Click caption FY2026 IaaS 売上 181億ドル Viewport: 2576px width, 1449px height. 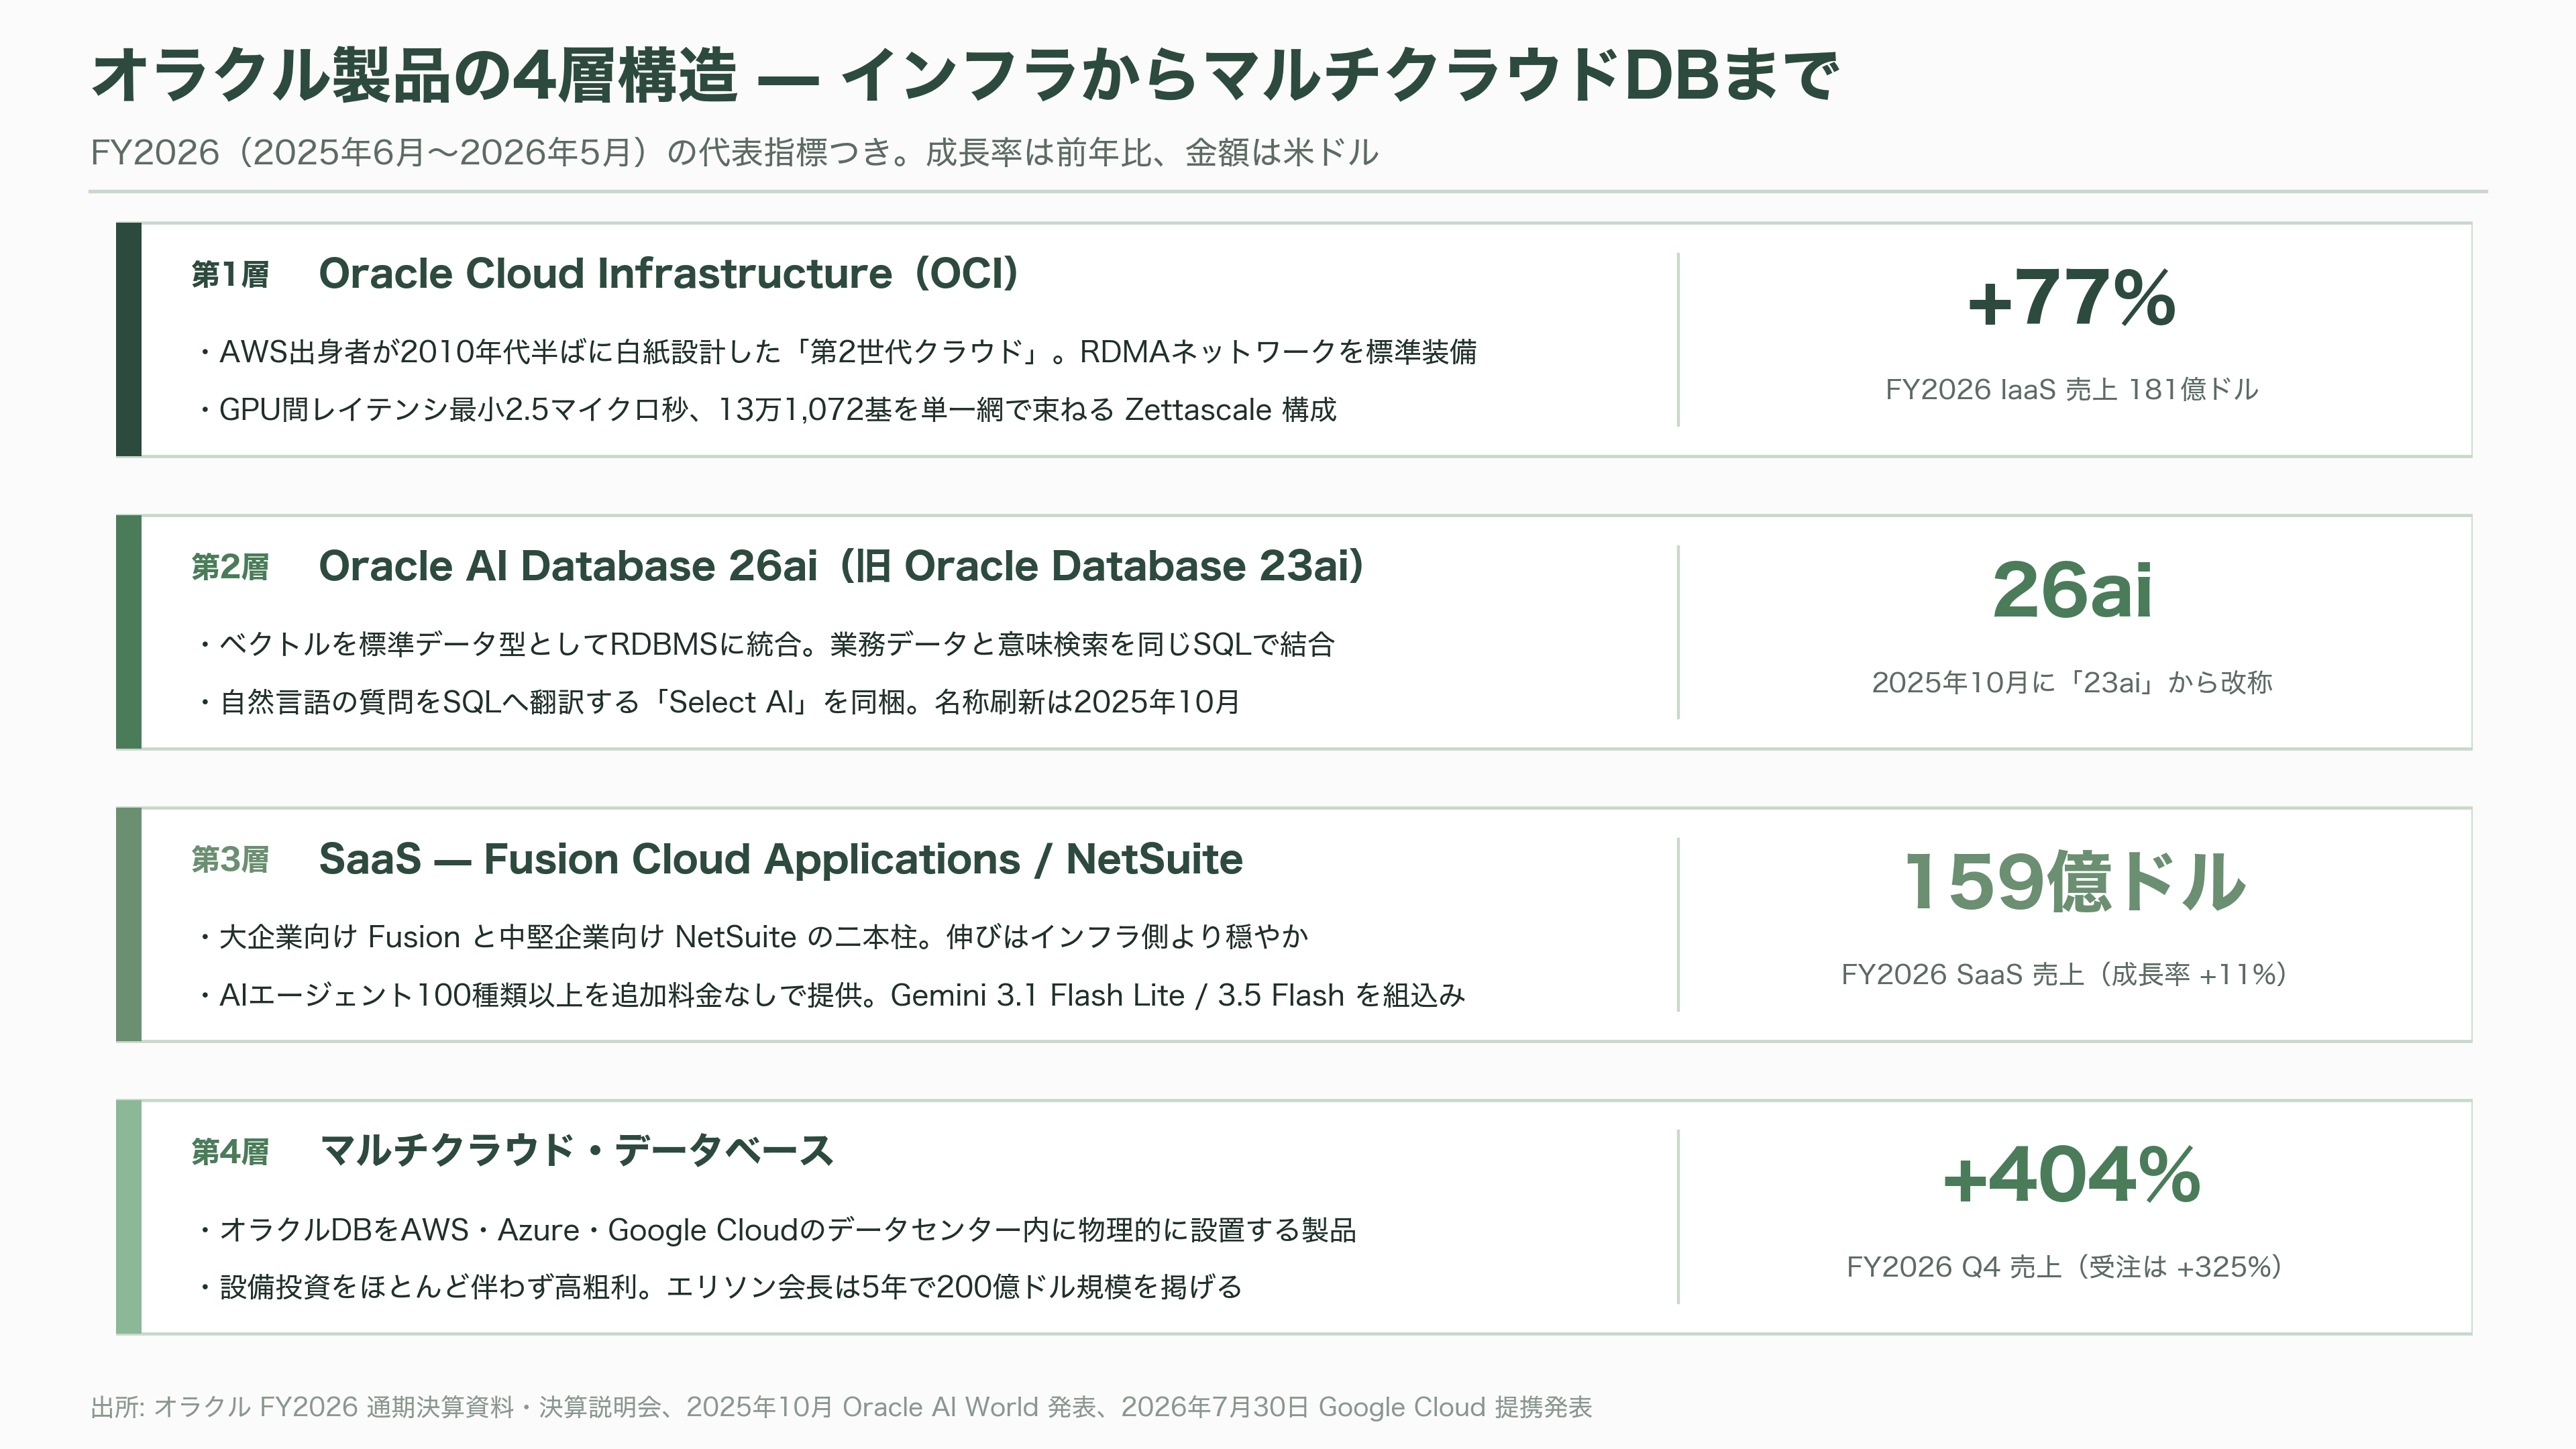pos(2071,389)
